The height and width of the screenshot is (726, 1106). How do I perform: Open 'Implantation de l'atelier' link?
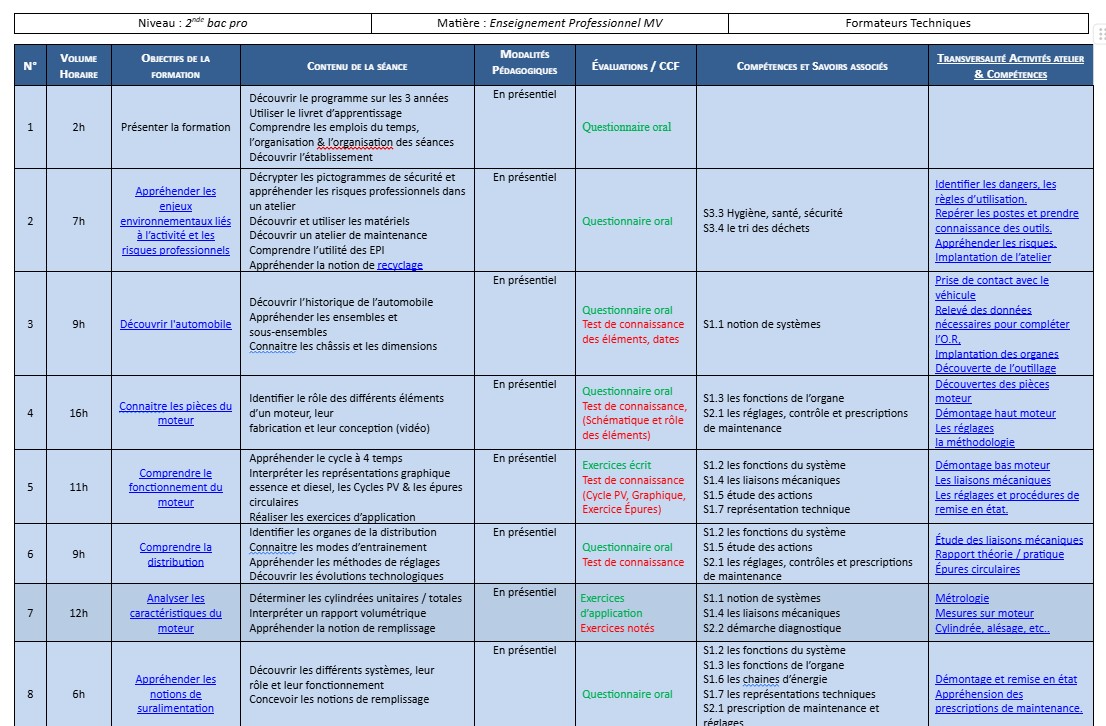click(x=992, y=257)
